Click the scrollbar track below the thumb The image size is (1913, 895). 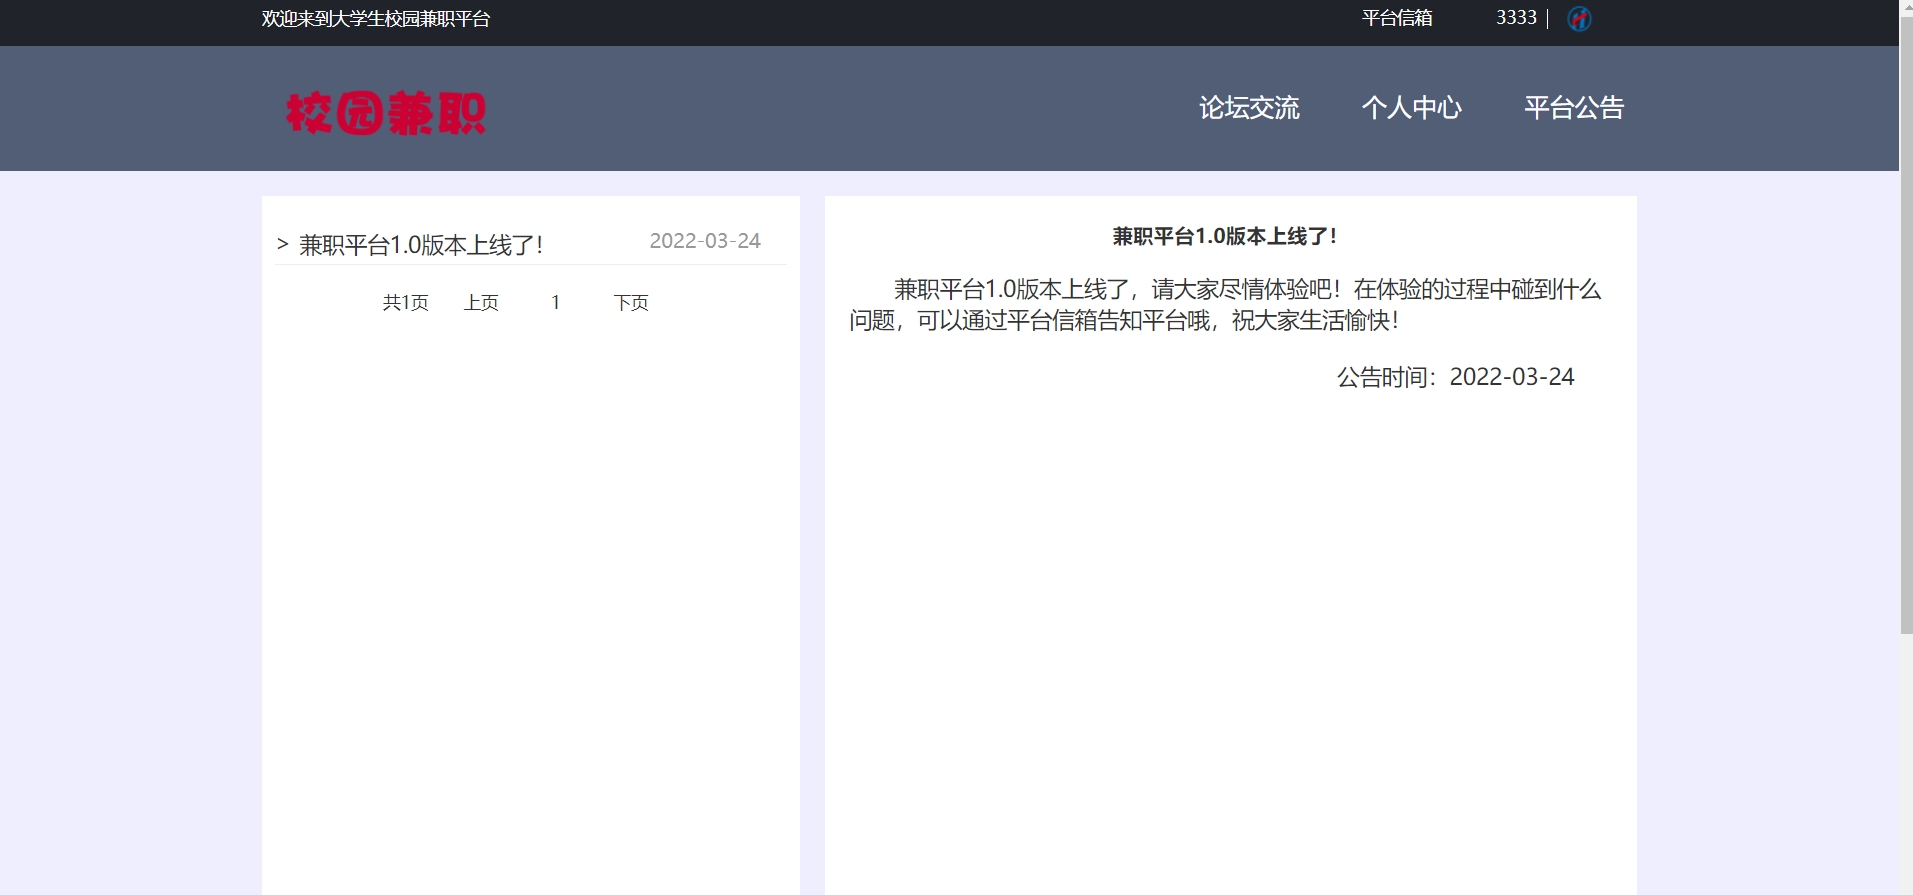[x=1906, y=760]
